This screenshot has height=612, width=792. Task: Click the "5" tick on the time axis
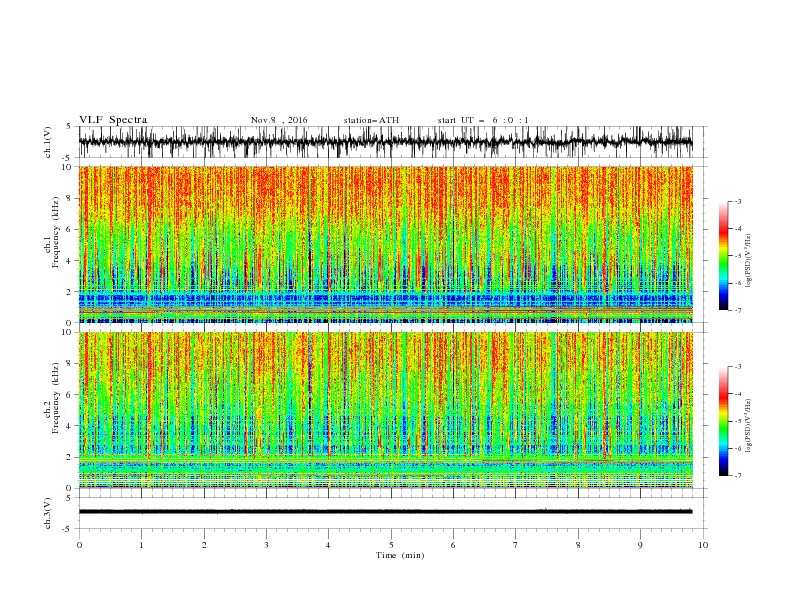coord(391,545)
